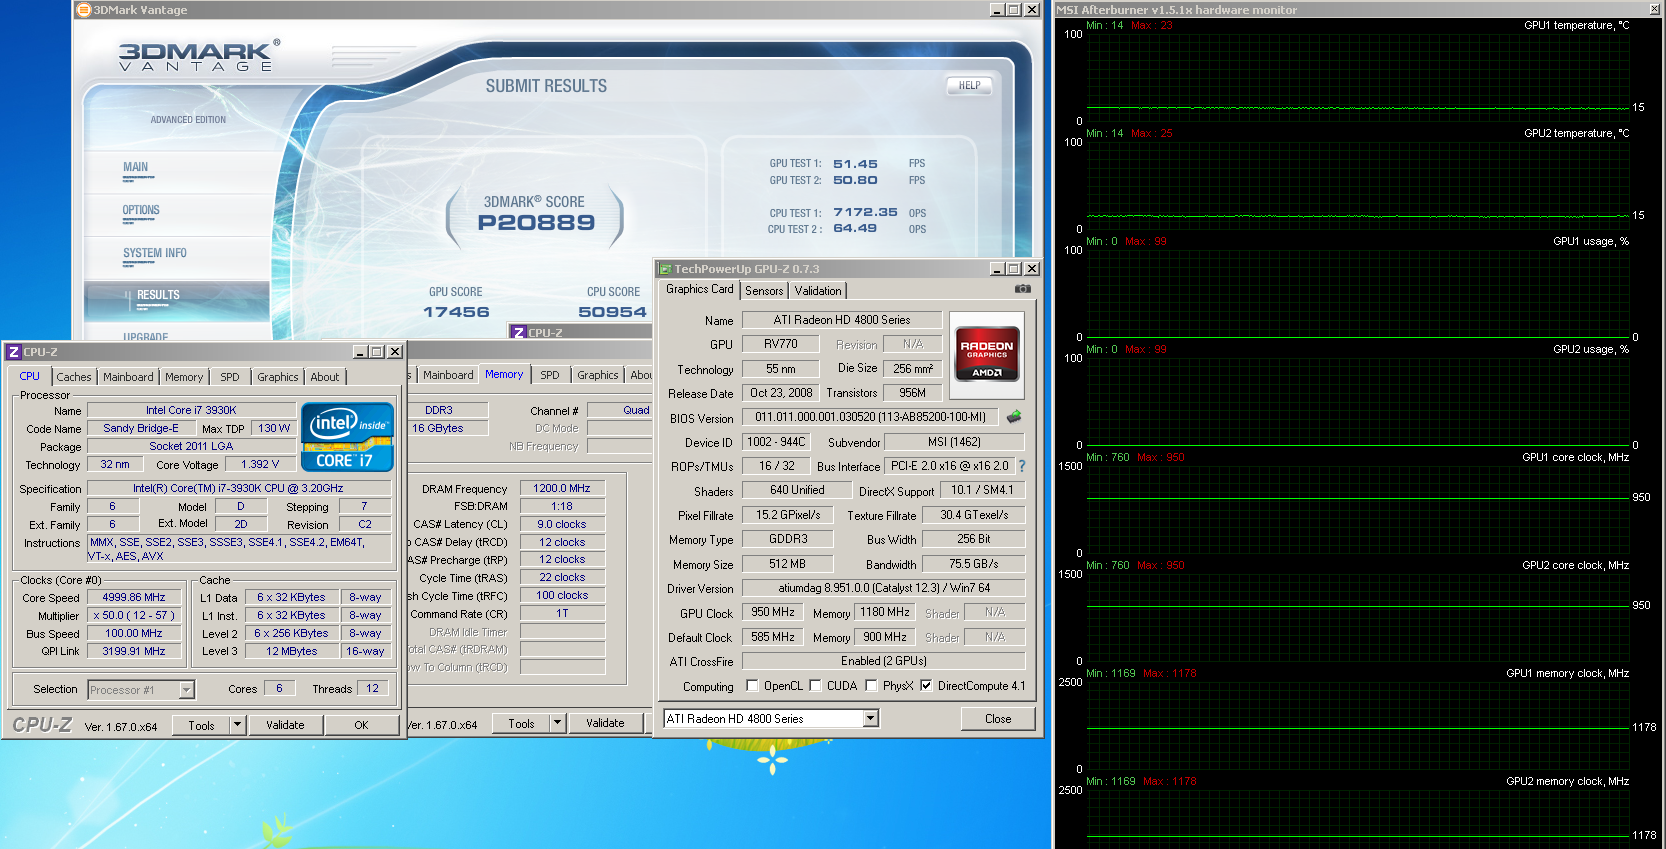Image resolution: width=1666 pixels, height=849 pixels.
Task: Click the CPU SCORE value 50954
Action: pos(612,312)
